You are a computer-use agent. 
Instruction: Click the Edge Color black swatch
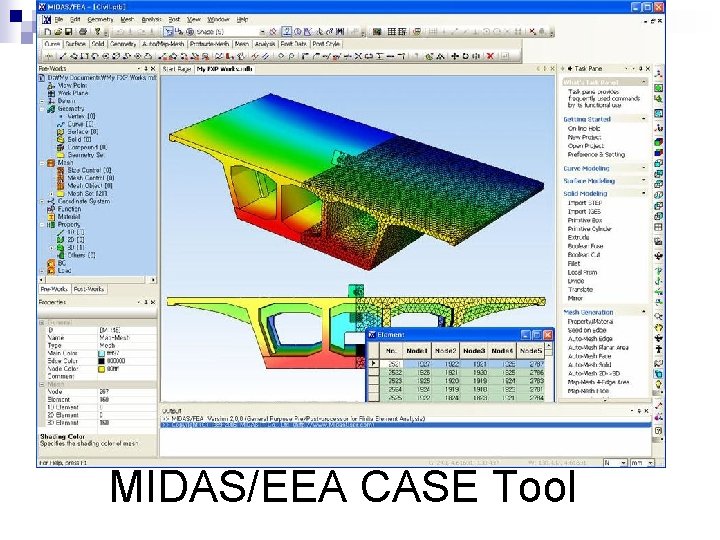point(101,361)
